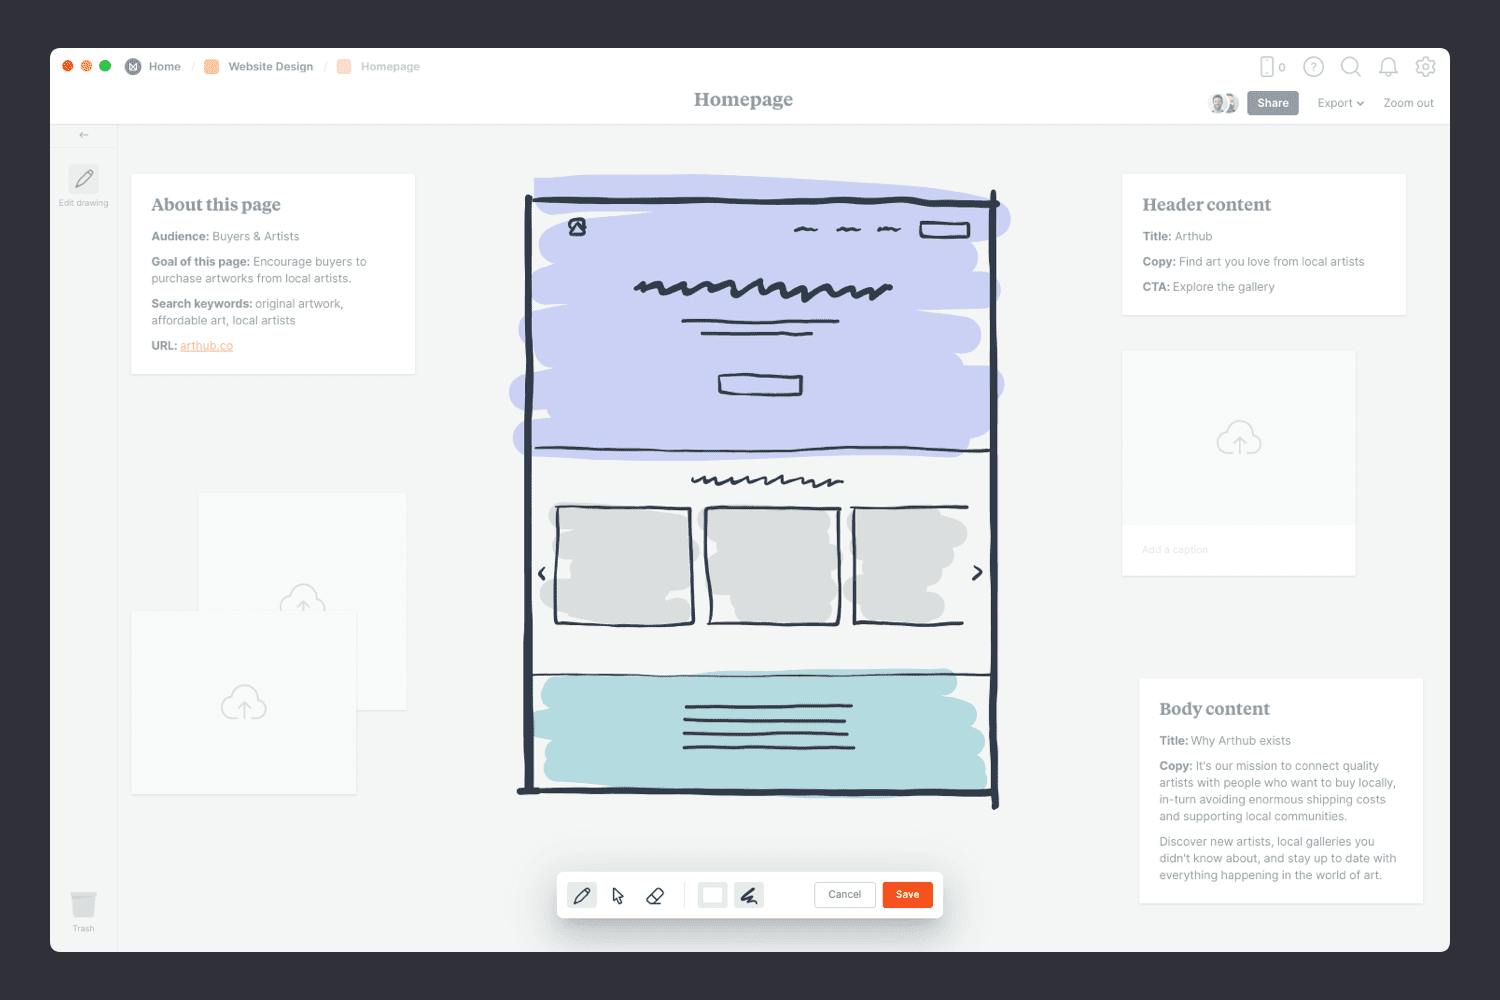Save the drawing with the Save button
The image size is (1500, 1000).
pyautogui.click(x=907, y=895)
